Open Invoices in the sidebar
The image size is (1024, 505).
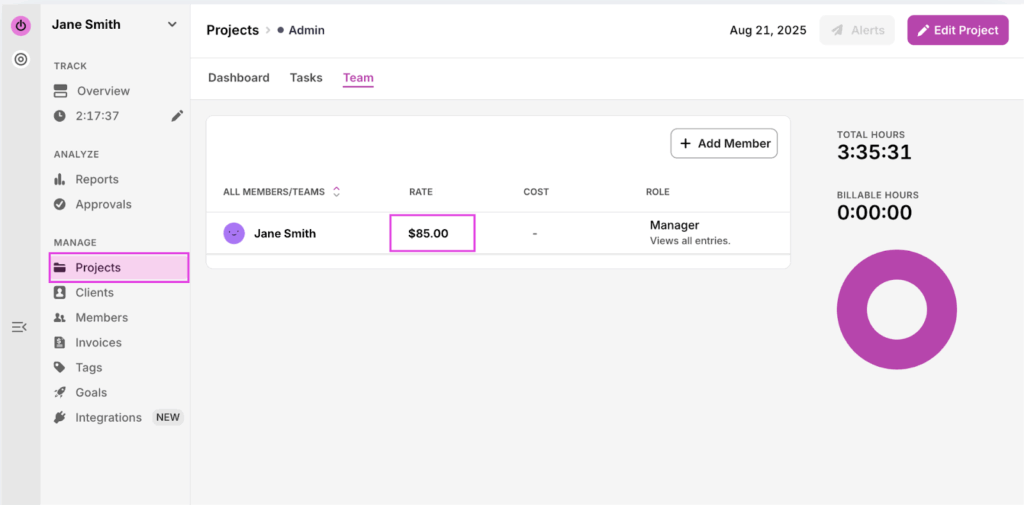click(x=98, y=343)
